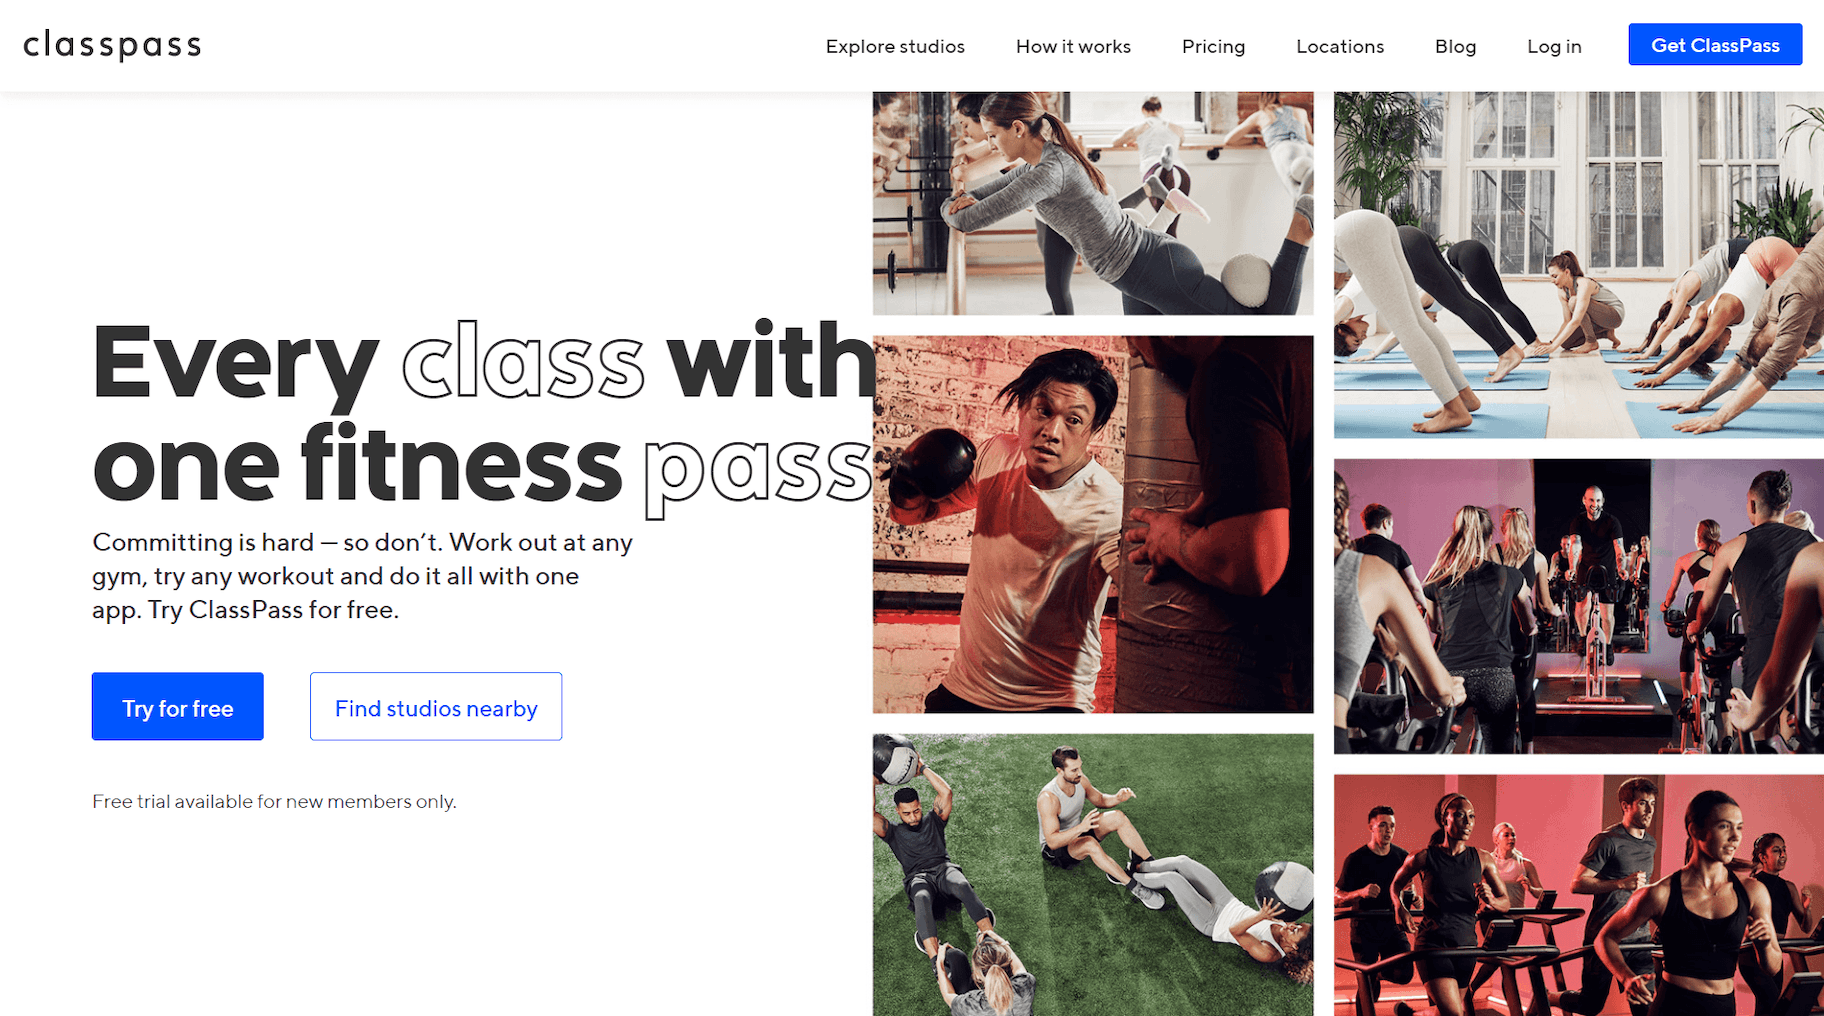
Task: Start the trial with Try for free
Action: [178, 707]
